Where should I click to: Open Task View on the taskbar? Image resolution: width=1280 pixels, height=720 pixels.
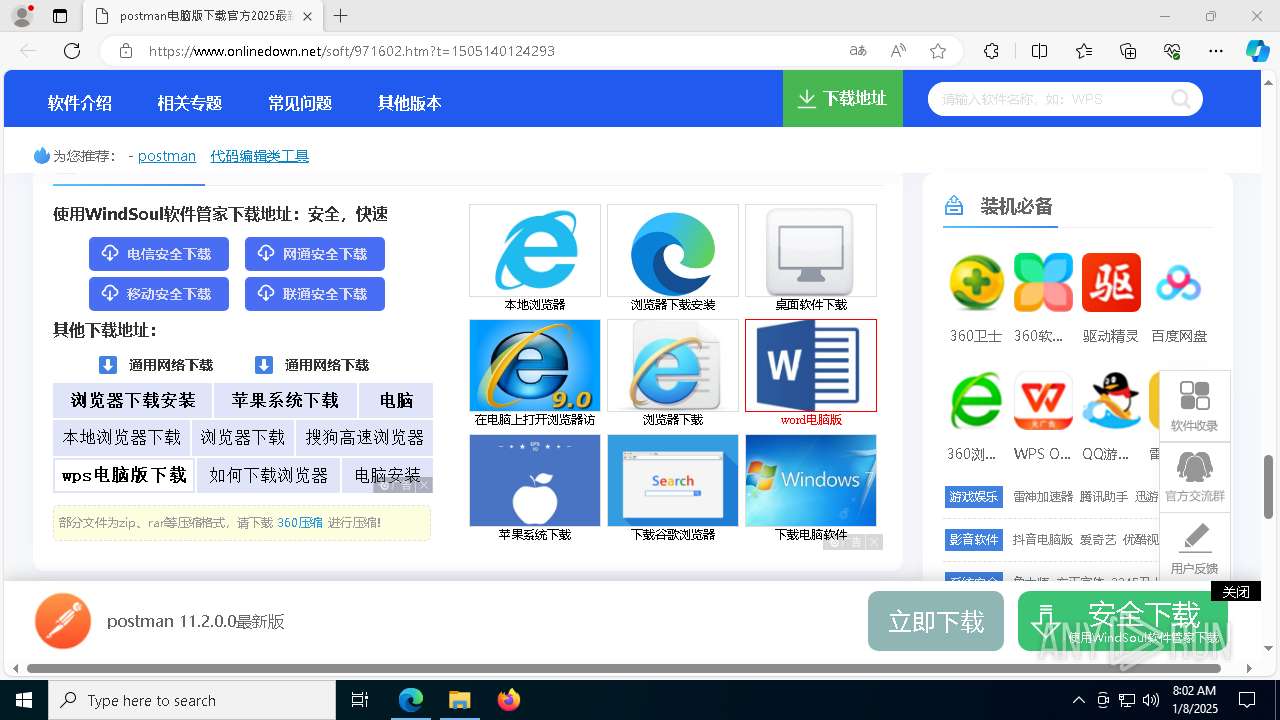tap(361, 700)
